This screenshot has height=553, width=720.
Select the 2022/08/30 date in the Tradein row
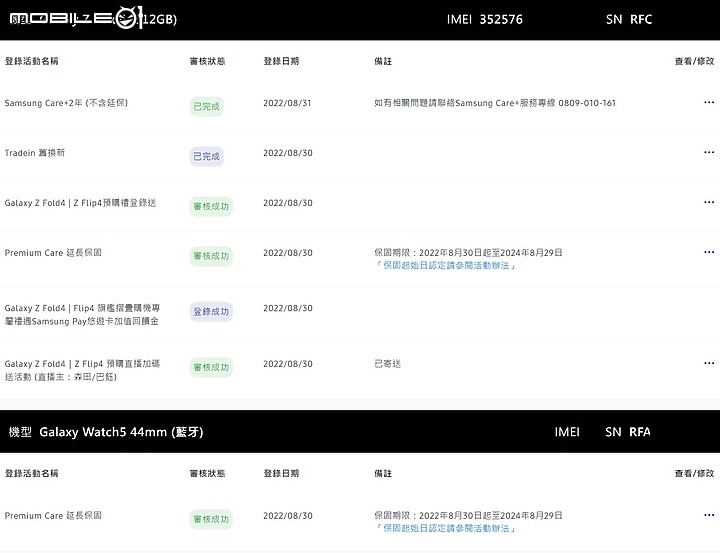click(x=288, y=153)
